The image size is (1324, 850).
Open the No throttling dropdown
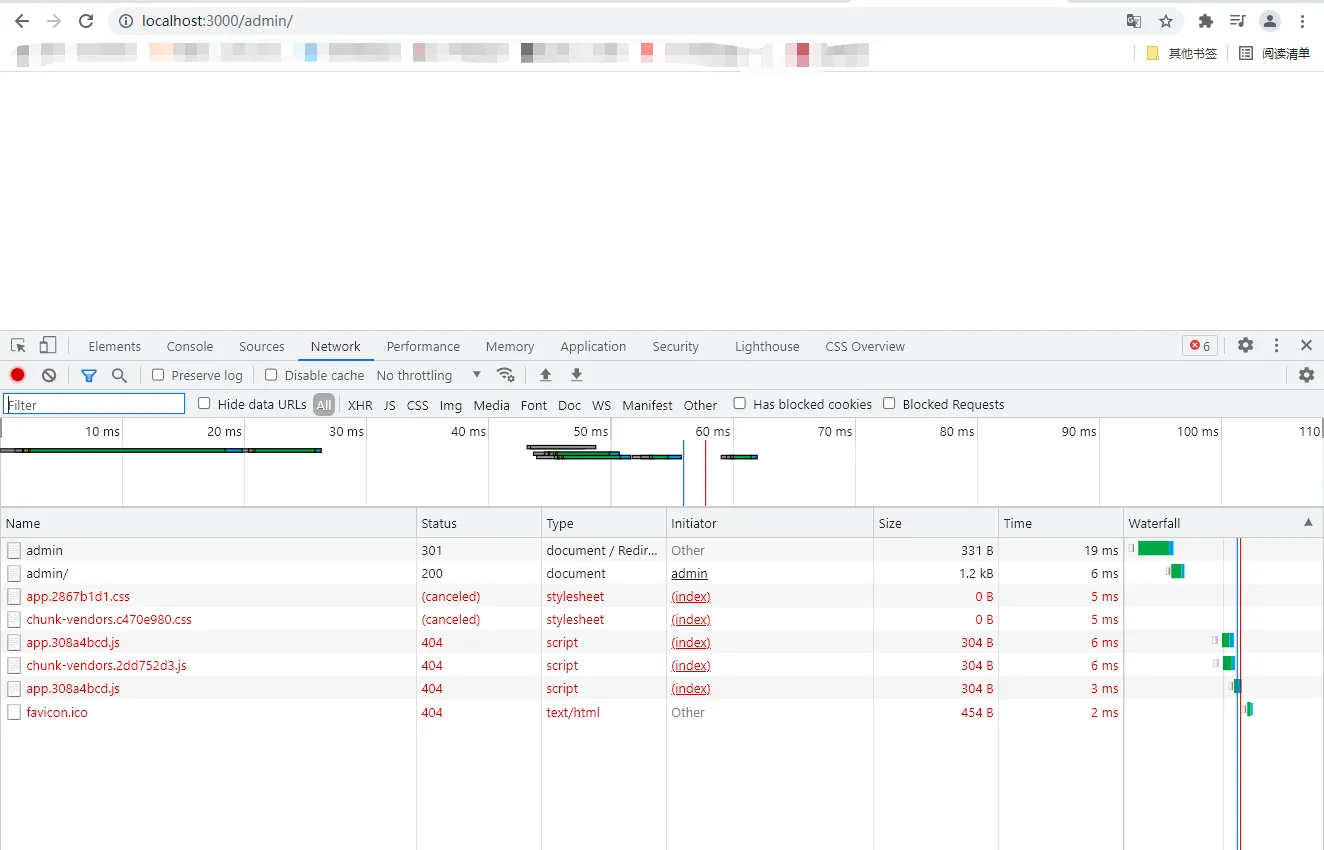(x=429, y=375)
